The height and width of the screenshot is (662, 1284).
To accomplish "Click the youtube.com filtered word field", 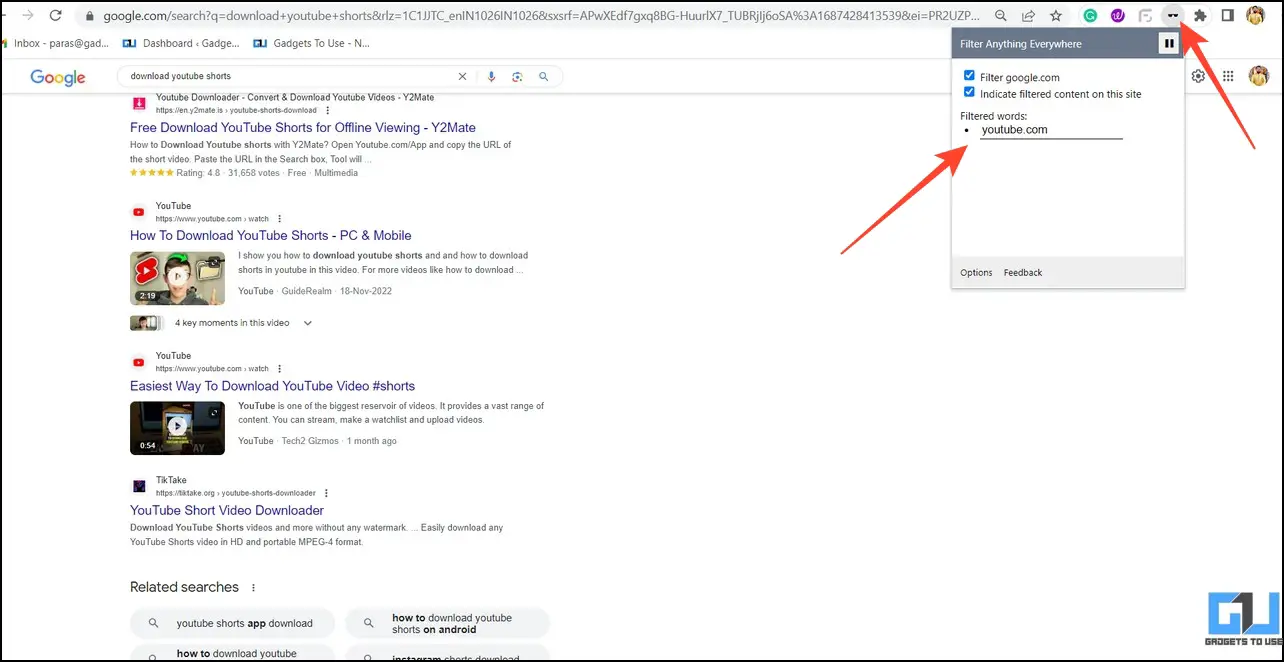I will point(1051,130).
